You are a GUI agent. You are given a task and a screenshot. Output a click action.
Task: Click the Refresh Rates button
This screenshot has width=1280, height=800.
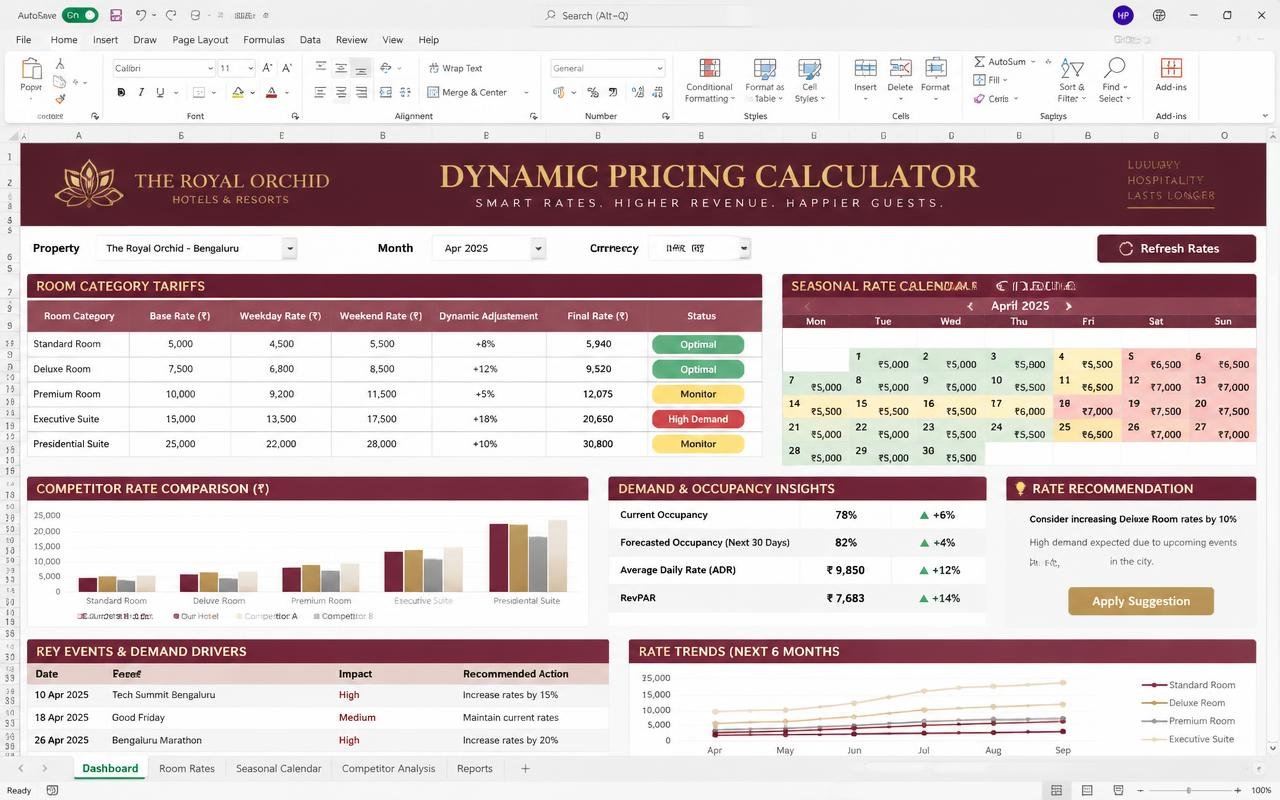coord(1176,248)
